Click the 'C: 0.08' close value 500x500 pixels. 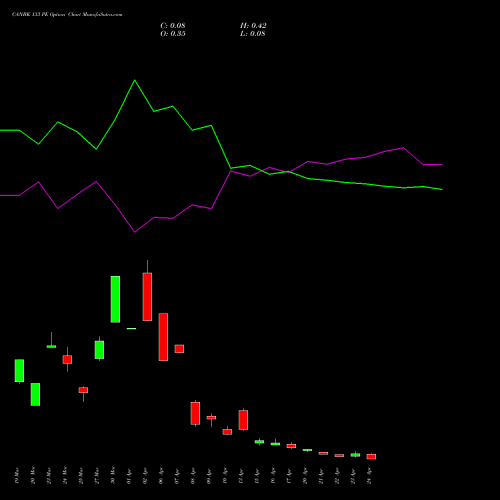click(173, 26)
